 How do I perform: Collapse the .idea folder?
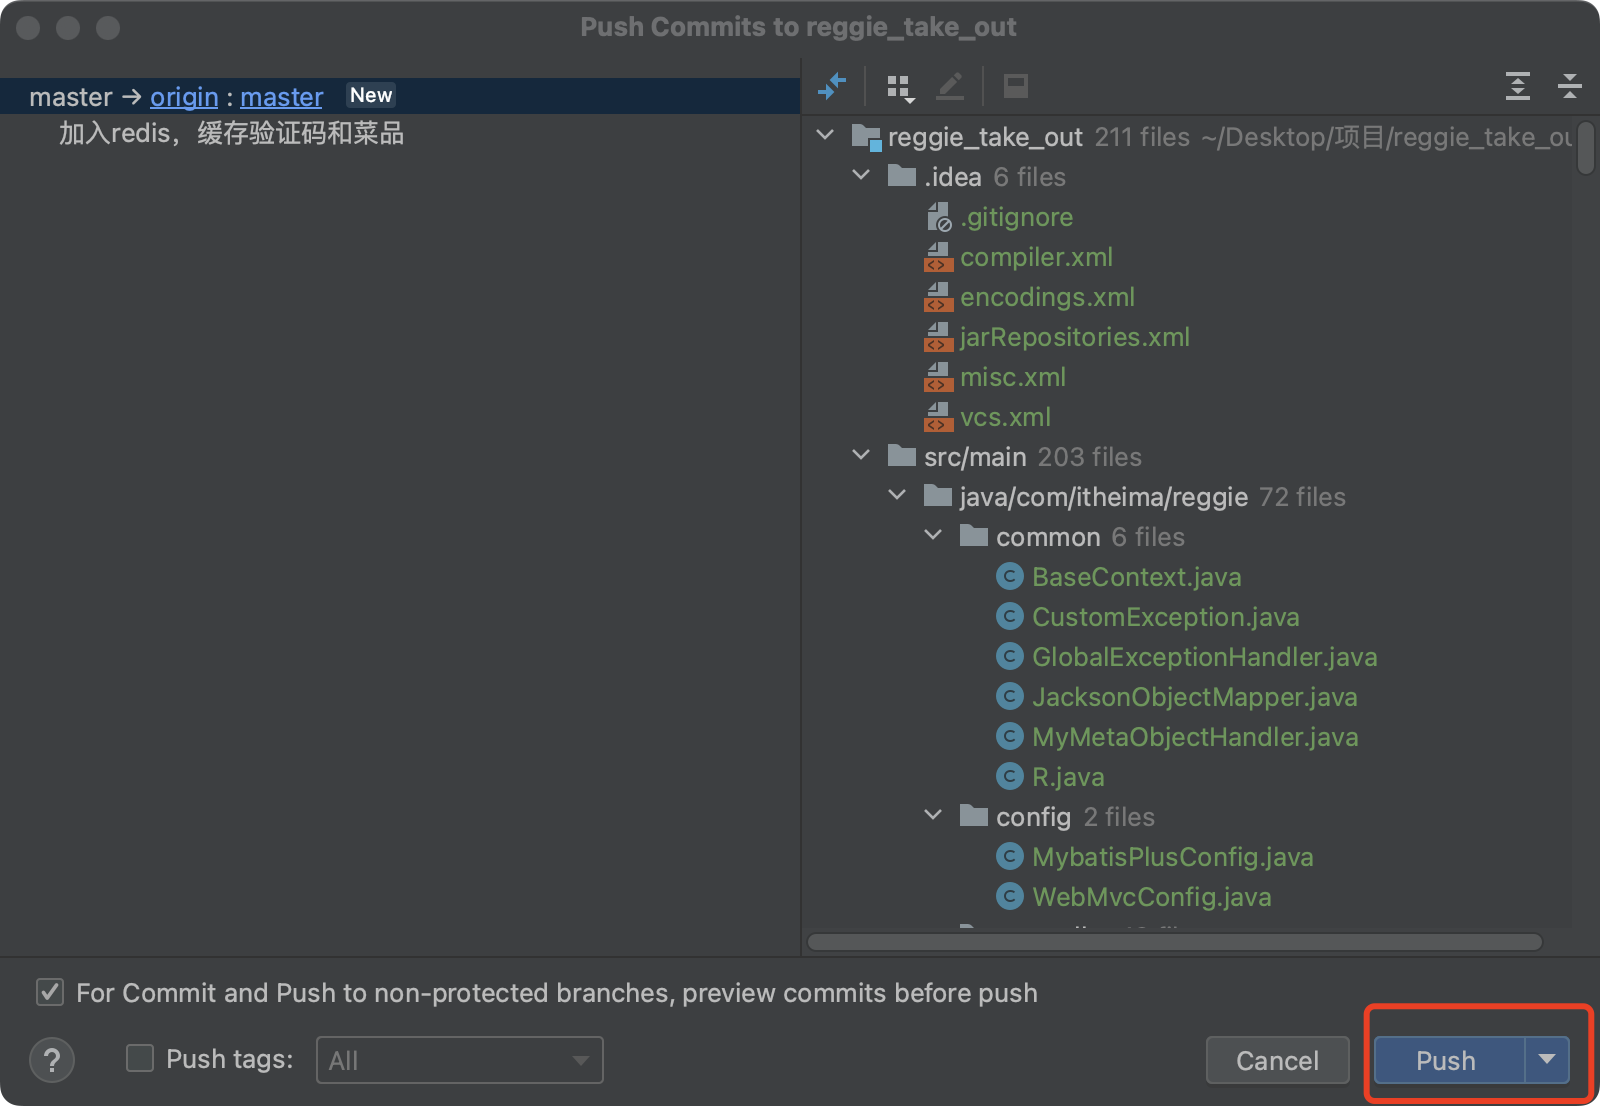pyautogui.click(x=861, y=176)
